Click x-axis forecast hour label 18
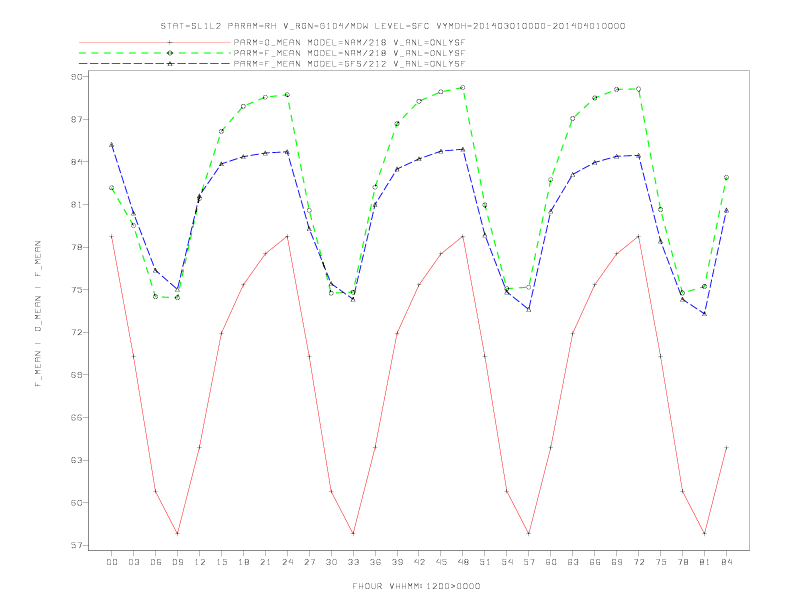 [243, 562]
